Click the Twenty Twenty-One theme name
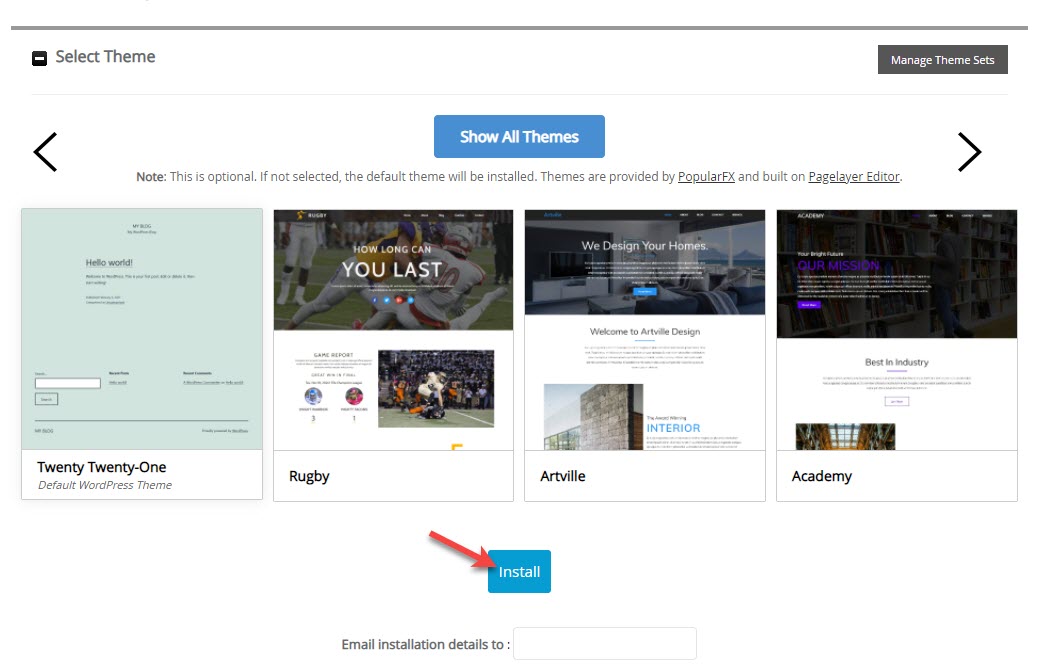 (101, 467)
